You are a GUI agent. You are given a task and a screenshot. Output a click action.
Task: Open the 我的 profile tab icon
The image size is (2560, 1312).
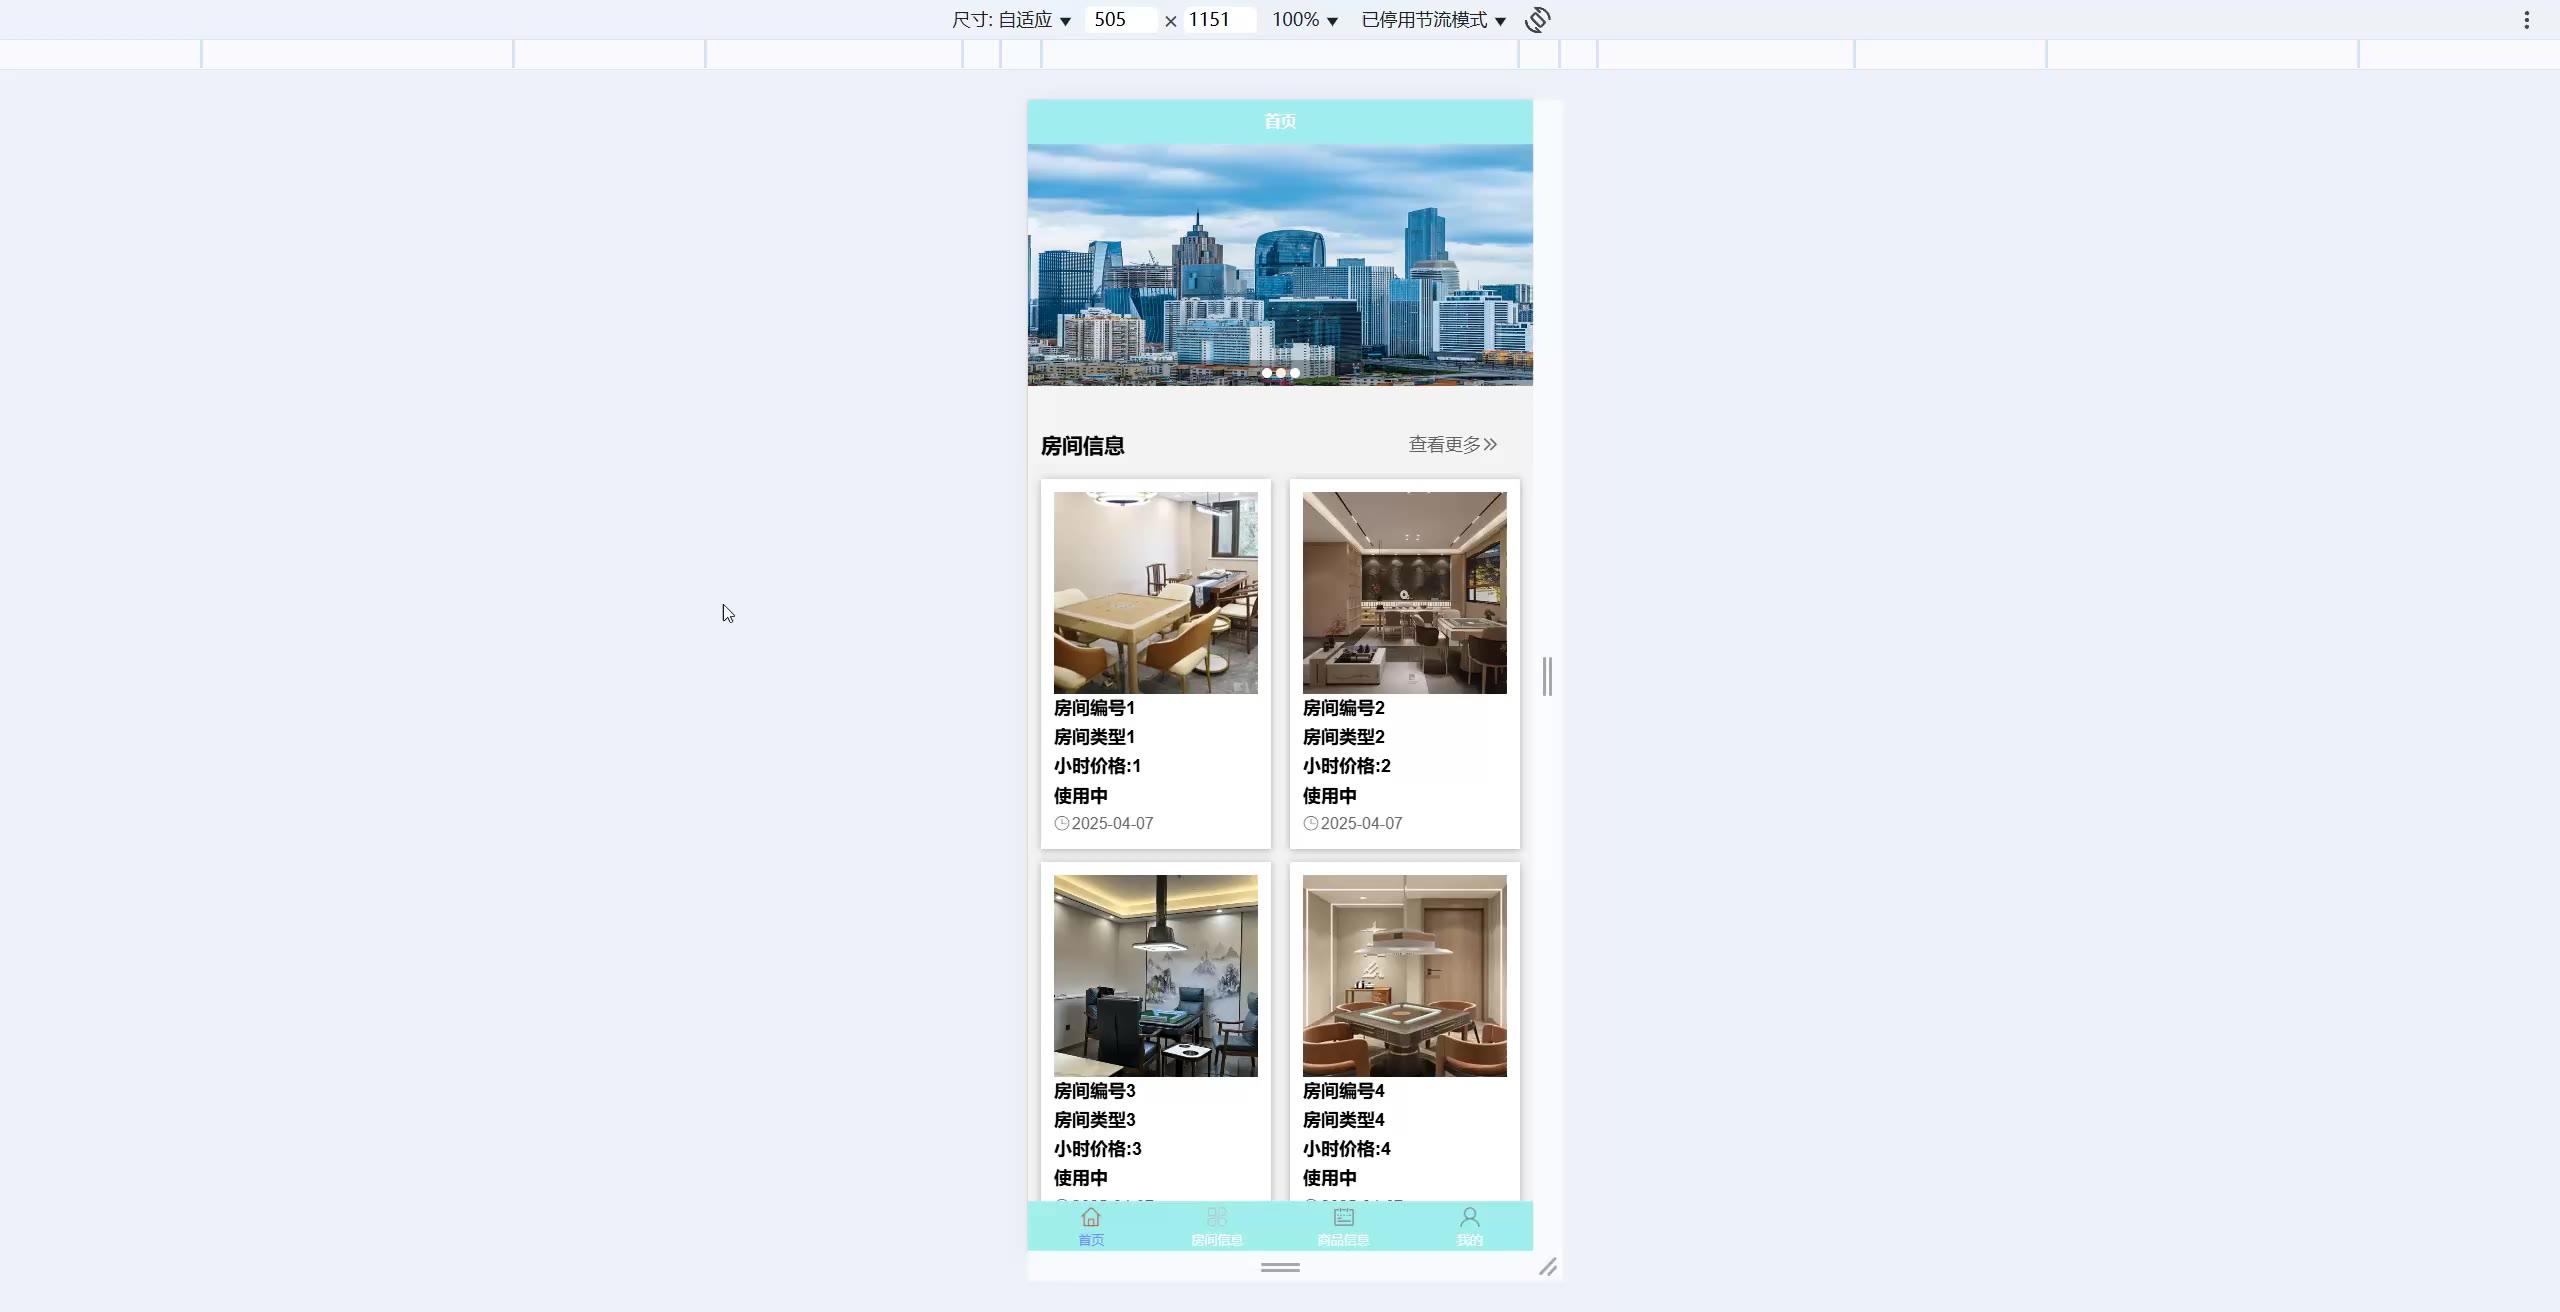[1469, 1218]
